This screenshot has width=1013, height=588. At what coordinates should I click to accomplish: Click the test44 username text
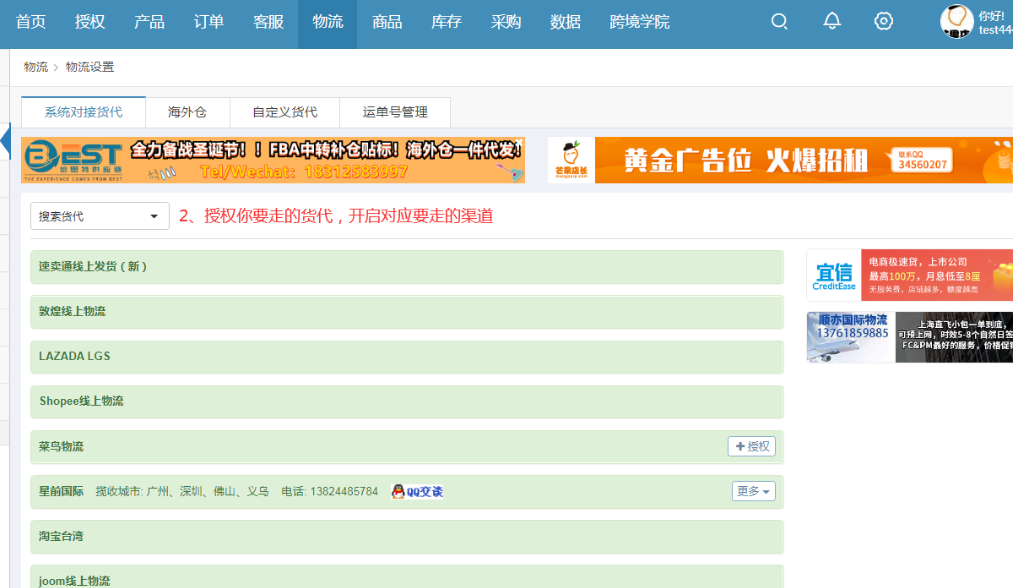[995, 30]
